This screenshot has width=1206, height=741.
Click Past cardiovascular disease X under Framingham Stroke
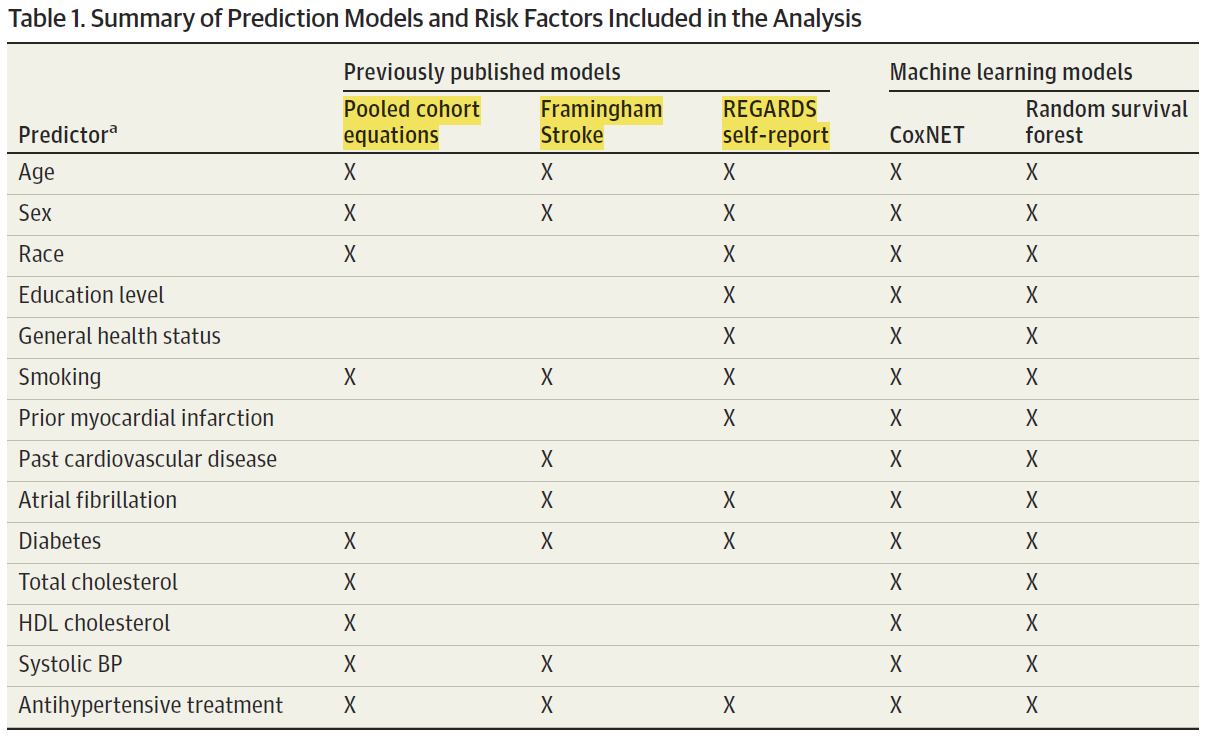547,460
